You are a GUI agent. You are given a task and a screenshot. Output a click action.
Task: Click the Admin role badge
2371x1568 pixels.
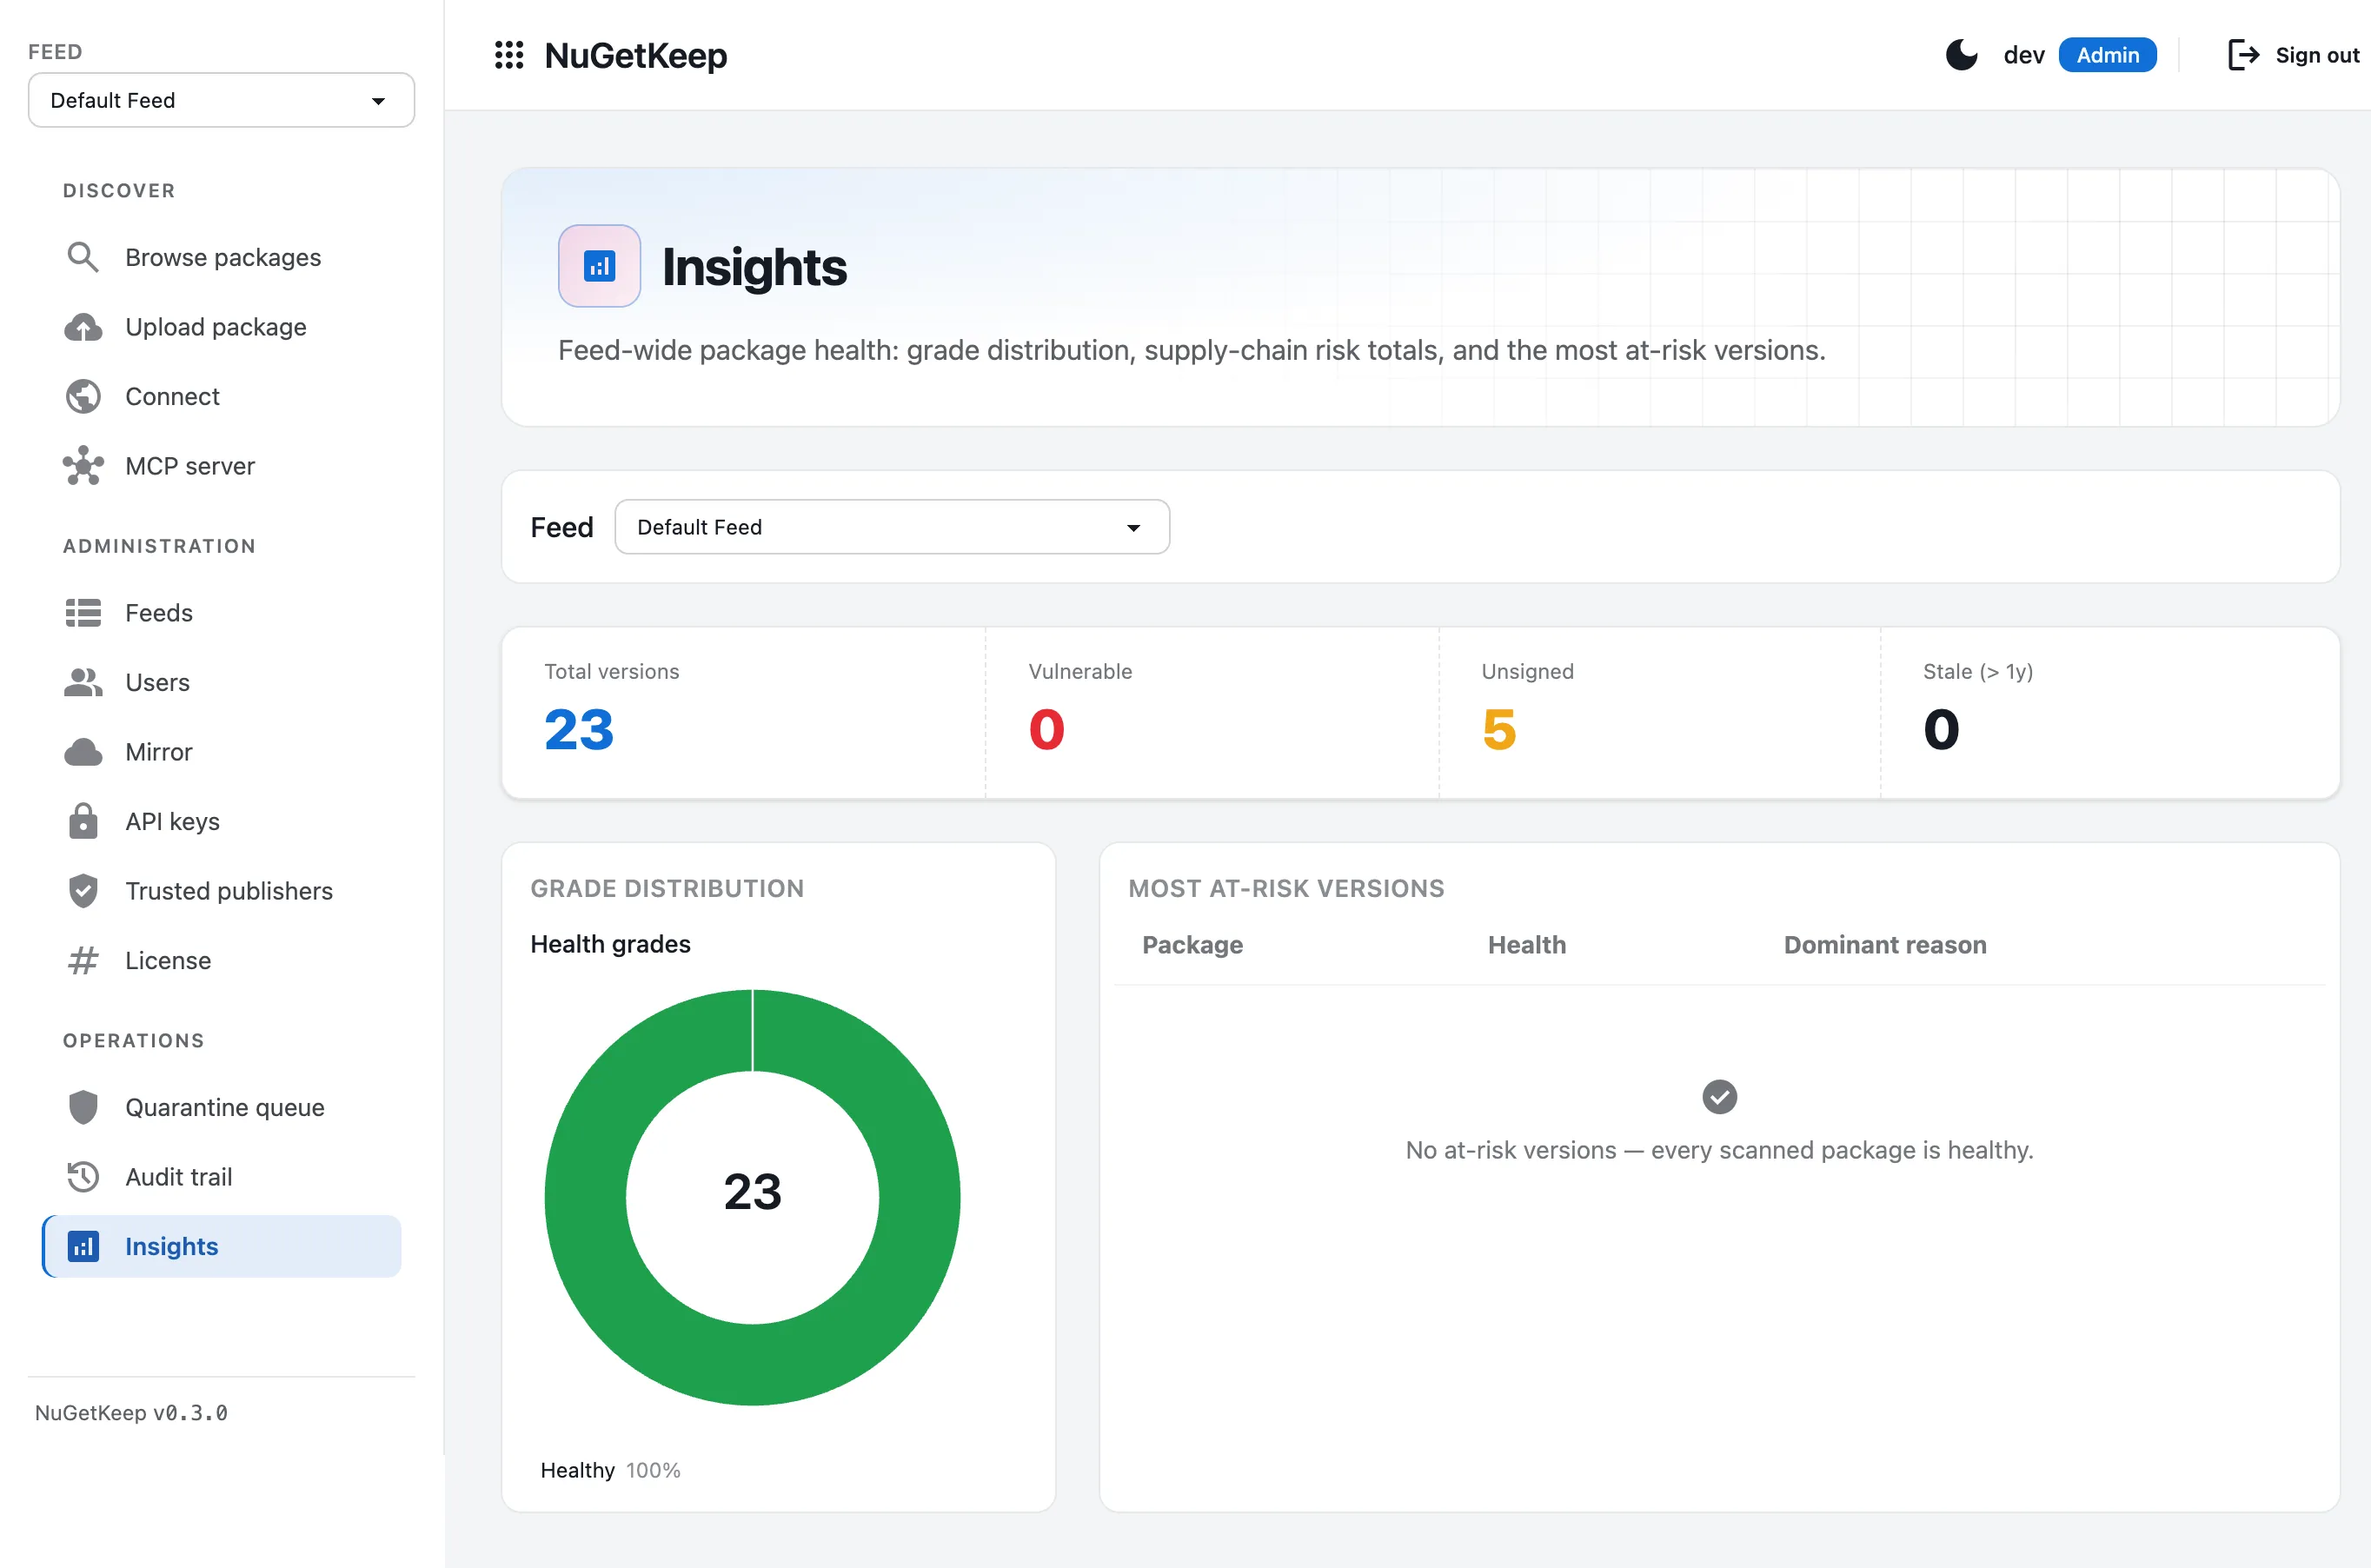(2107, 55)
